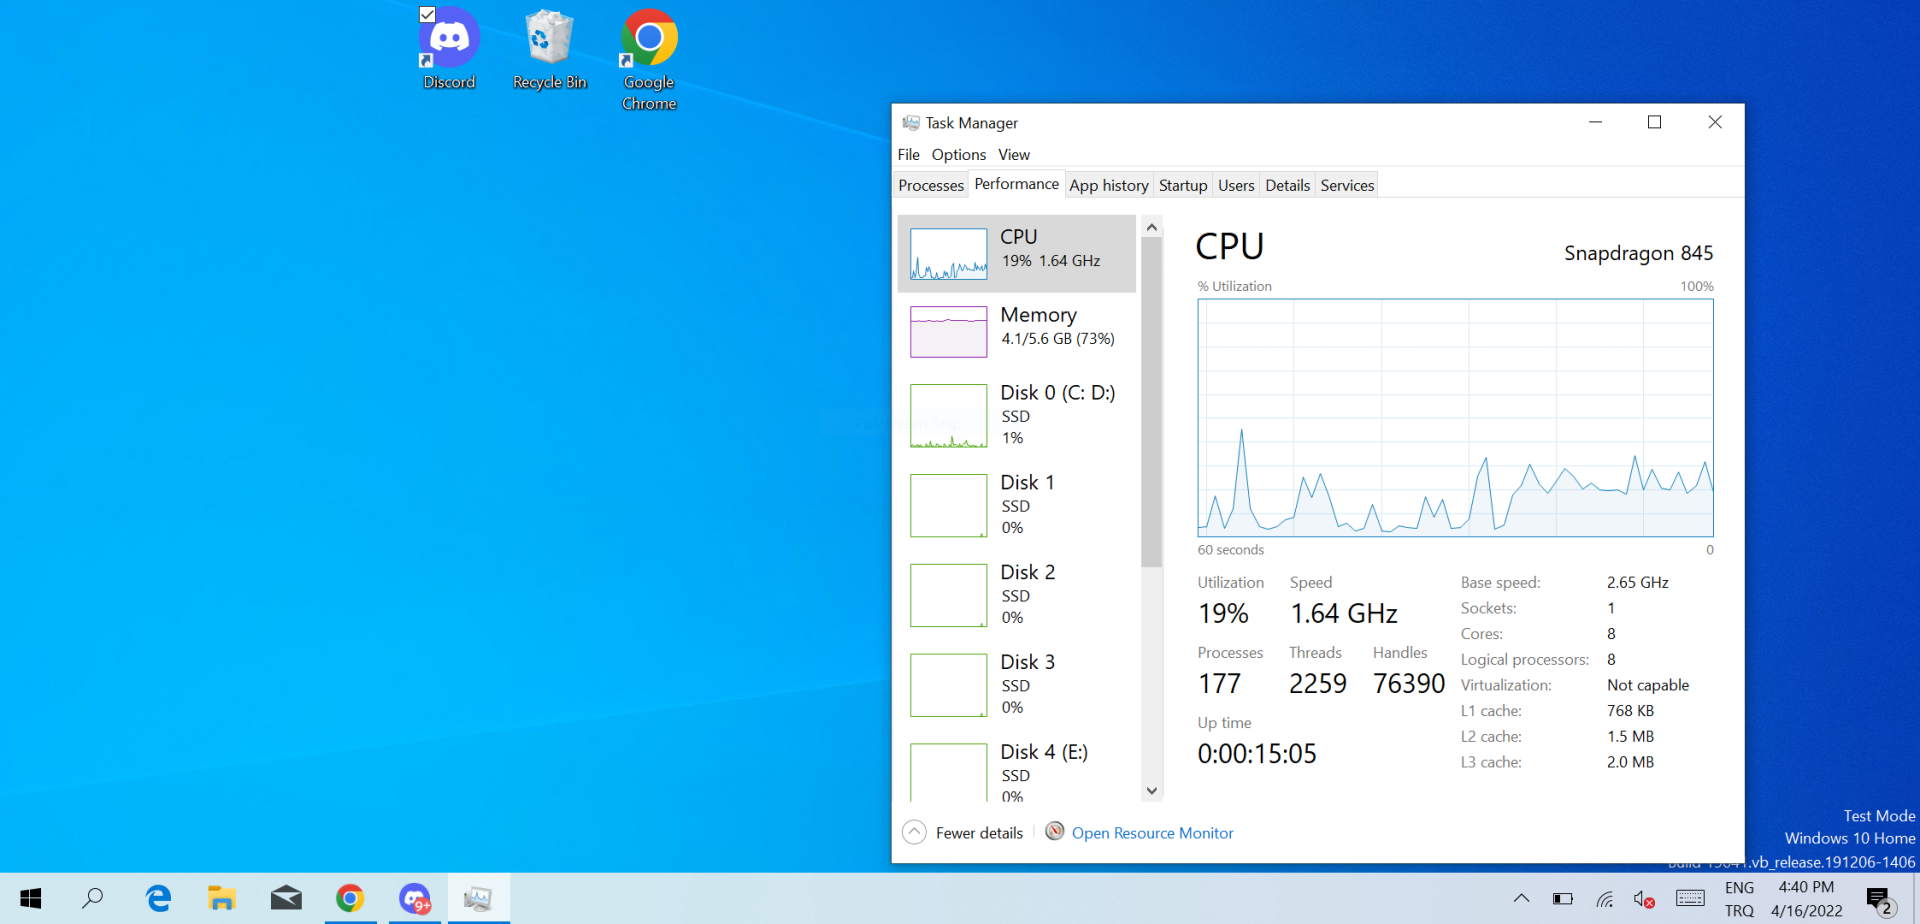
Task: Show hidden system tray icons
Action: point(1521,898)
